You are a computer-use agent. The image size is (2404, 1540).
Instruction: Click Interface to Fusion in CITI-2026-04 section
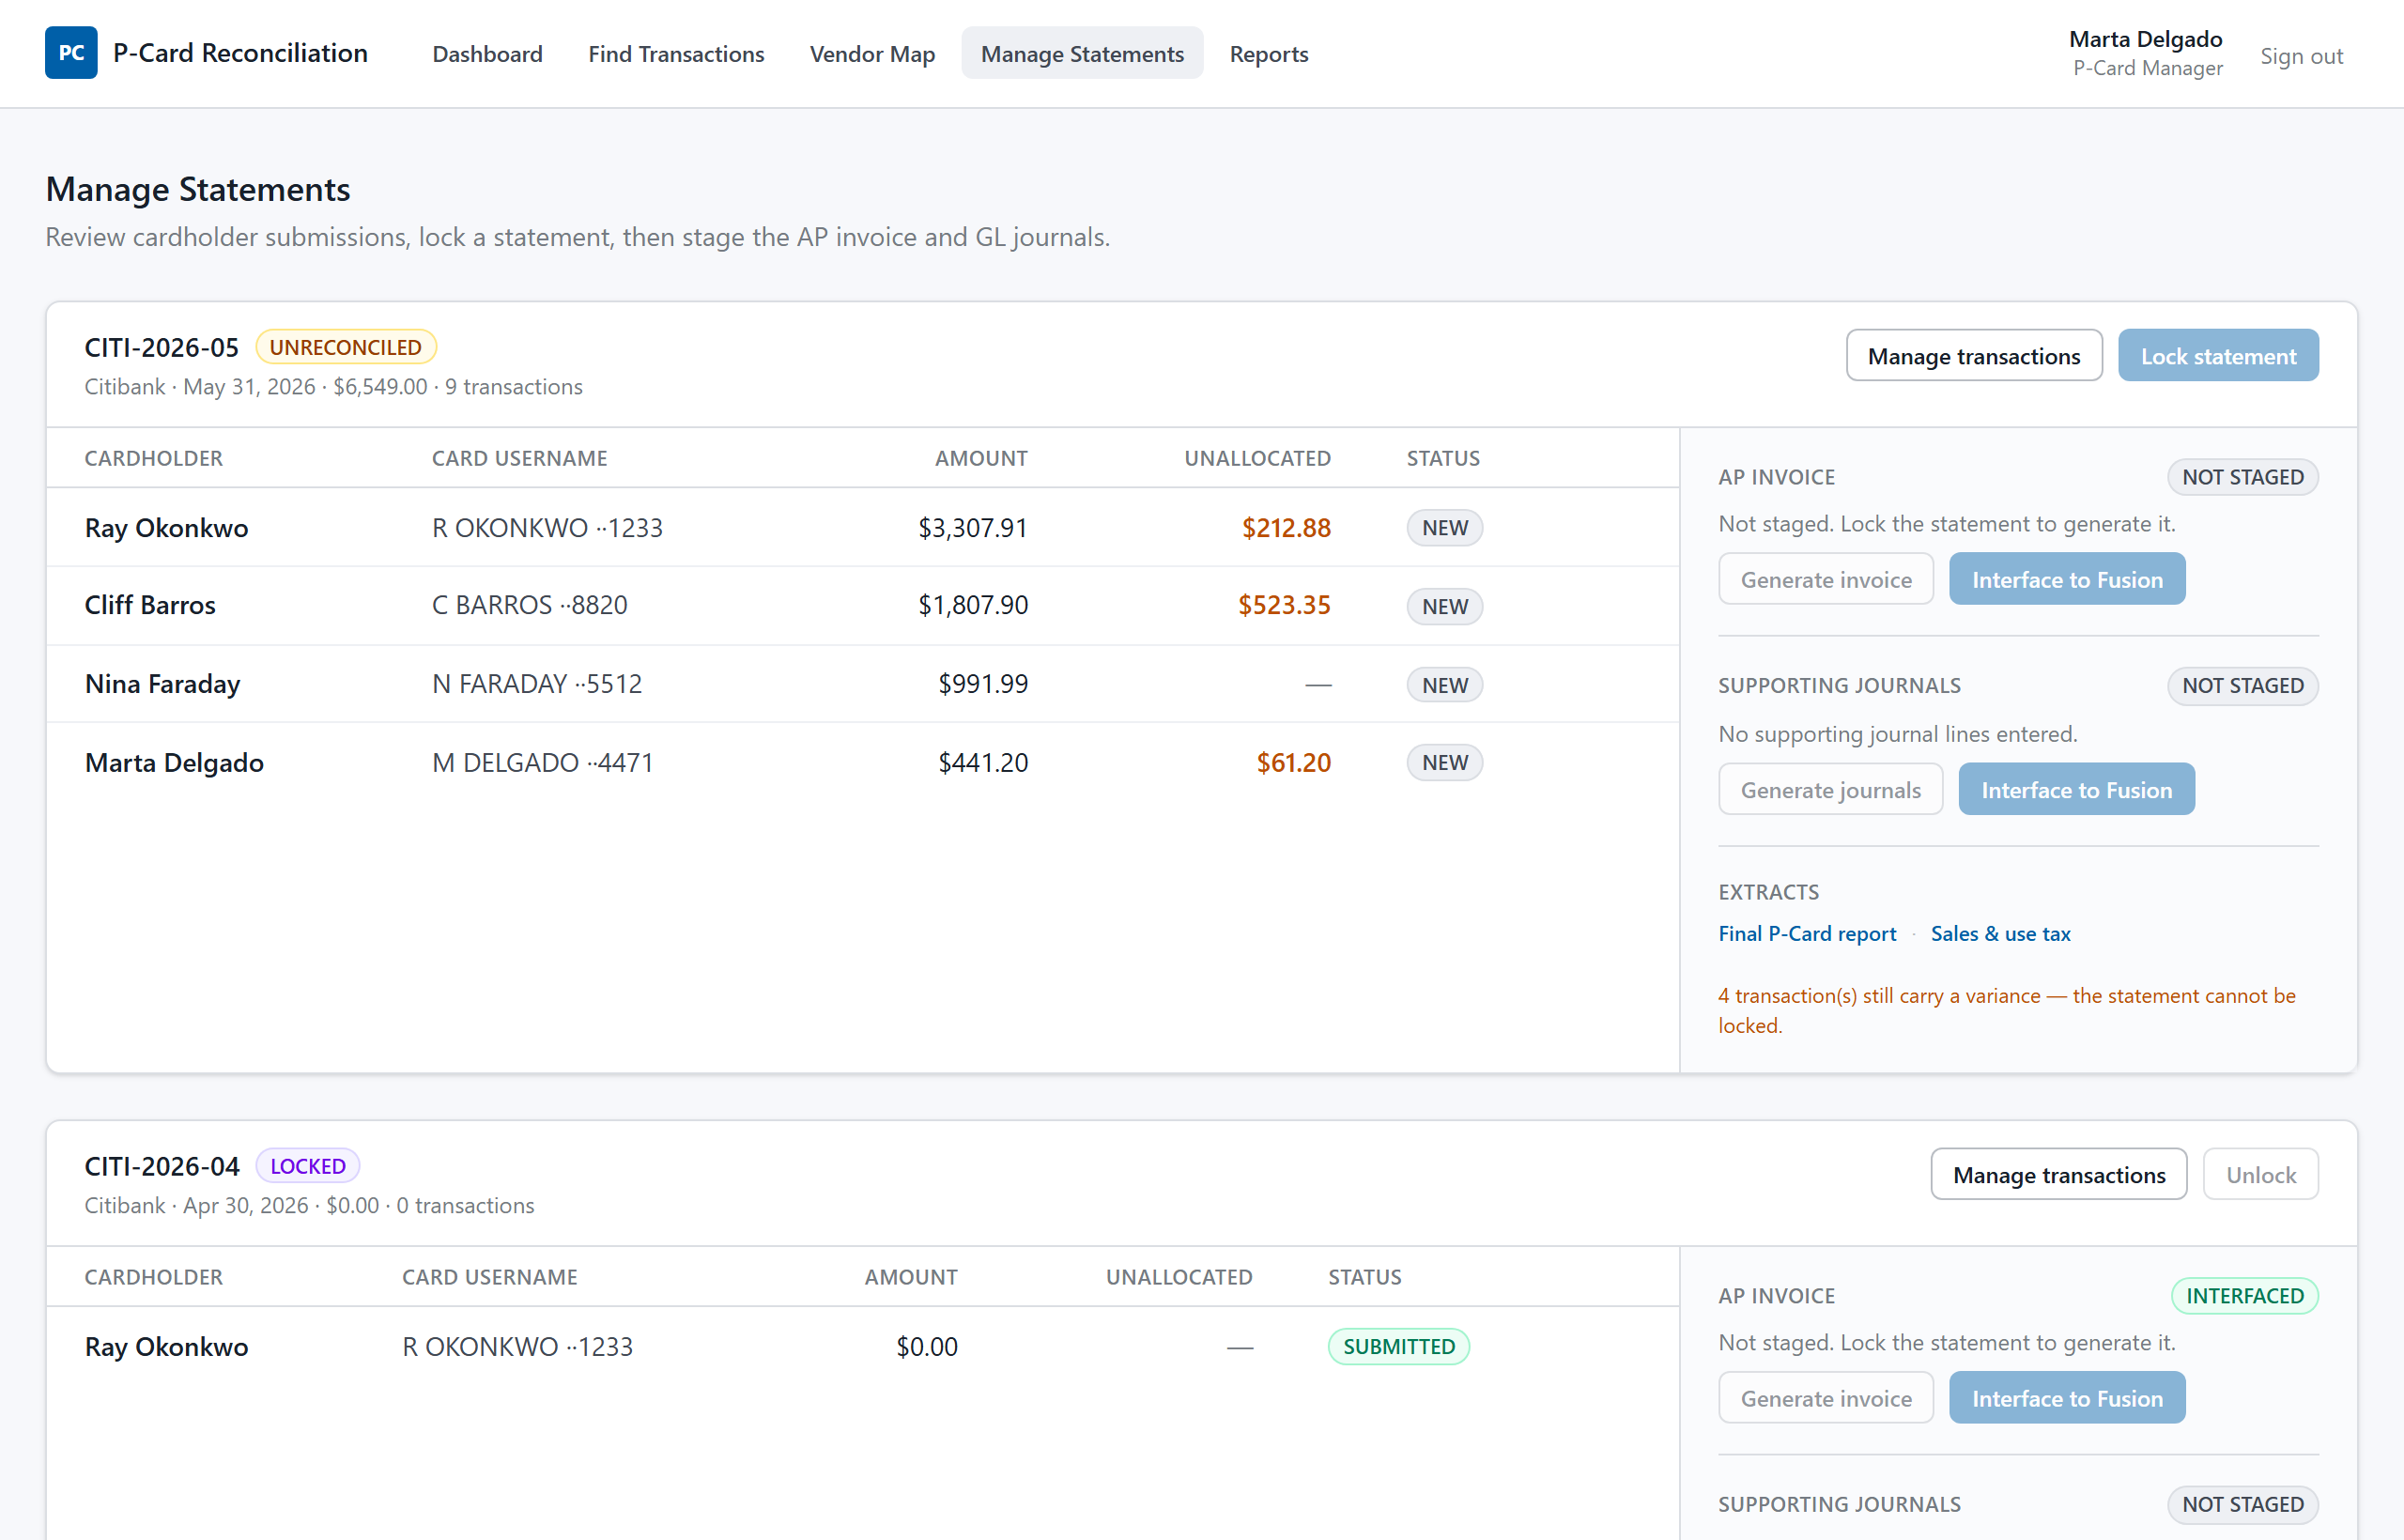(x=2066, y=1397)
